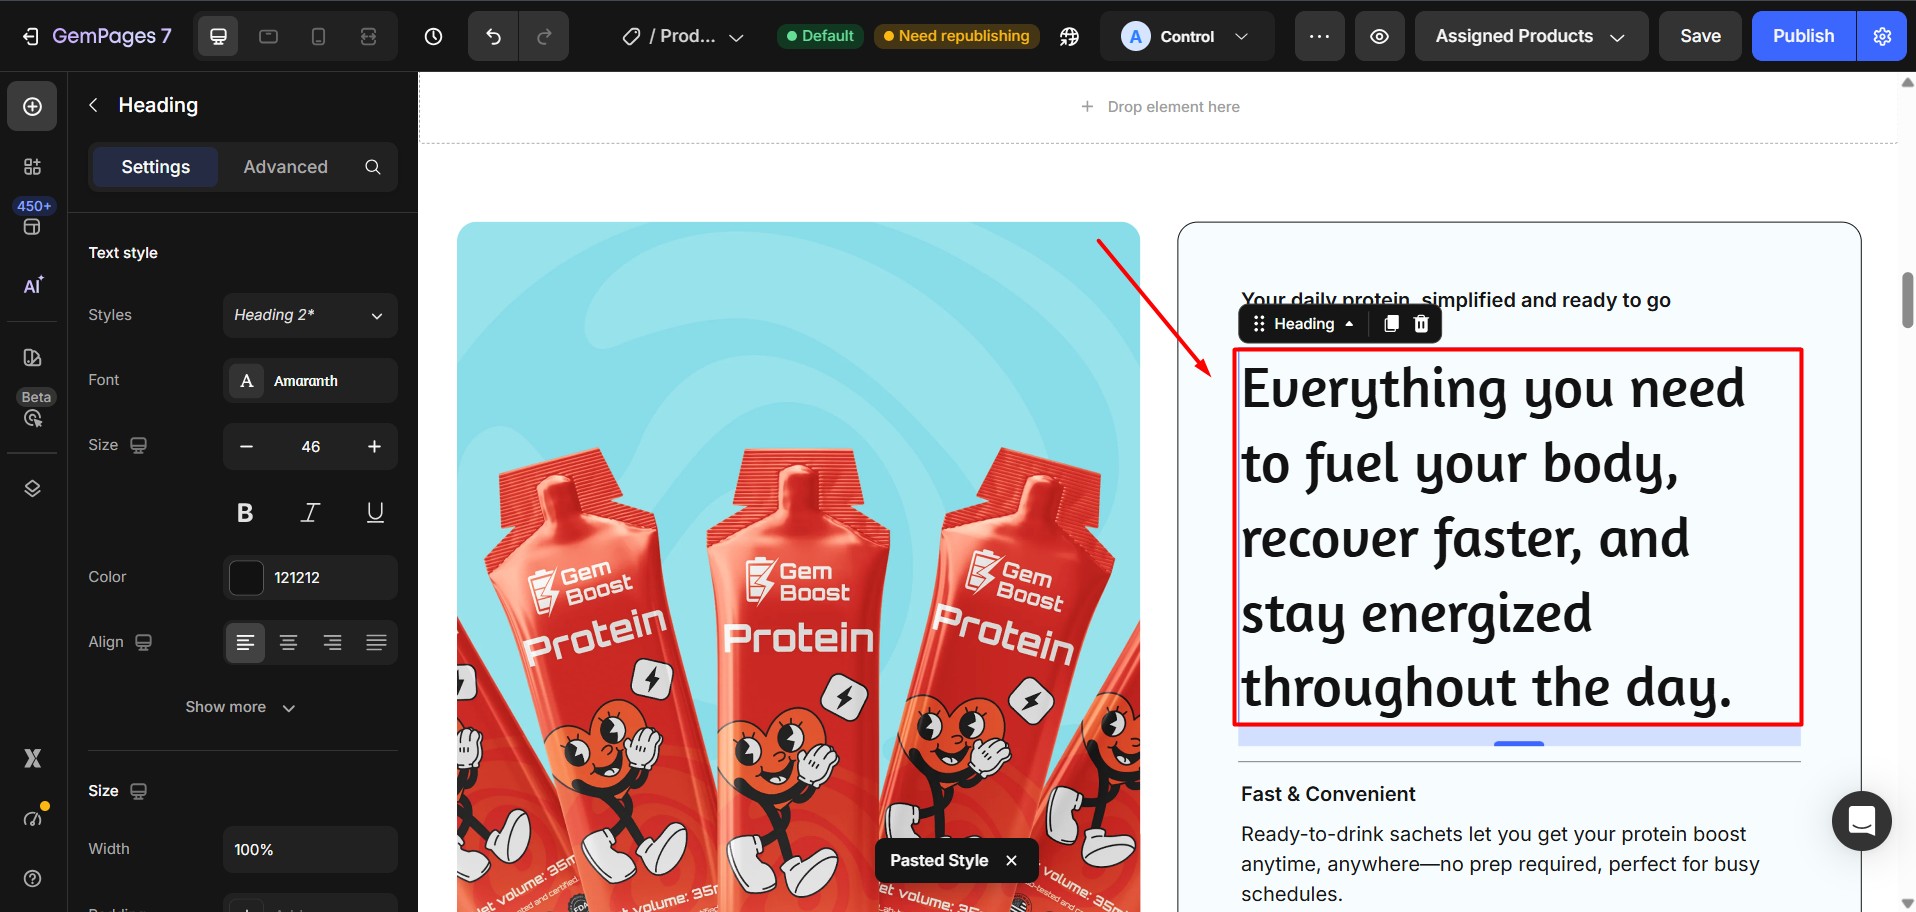Open version history clock icon
Image resolution: width=1916 pixels, height=912 pixels.
(x=433, y=37)
